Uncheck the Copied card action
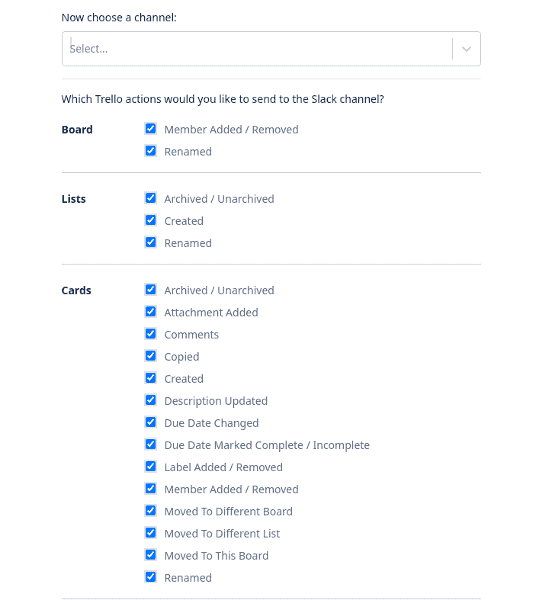Screen dimensions: 536x600 (x=151, y=356)
